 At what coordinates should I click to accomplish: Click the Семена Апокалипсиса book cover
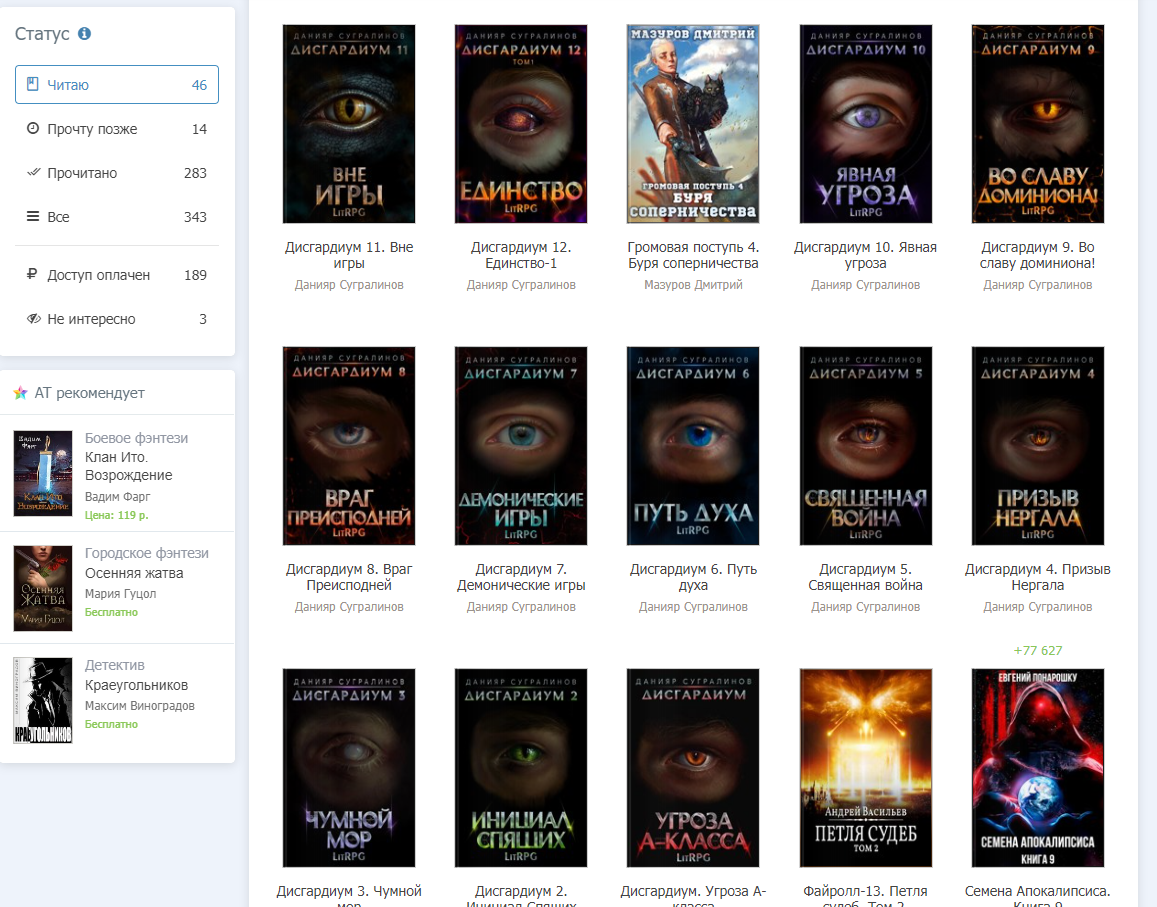point(1037,768)
